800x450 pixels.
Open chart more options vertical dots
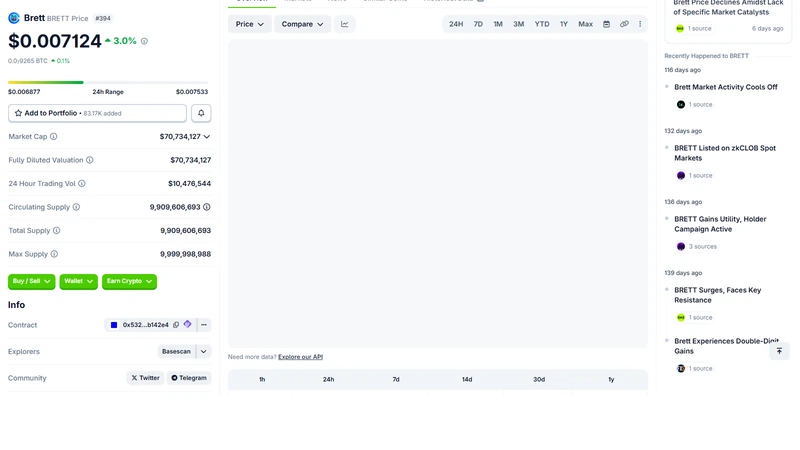(640, 24)
